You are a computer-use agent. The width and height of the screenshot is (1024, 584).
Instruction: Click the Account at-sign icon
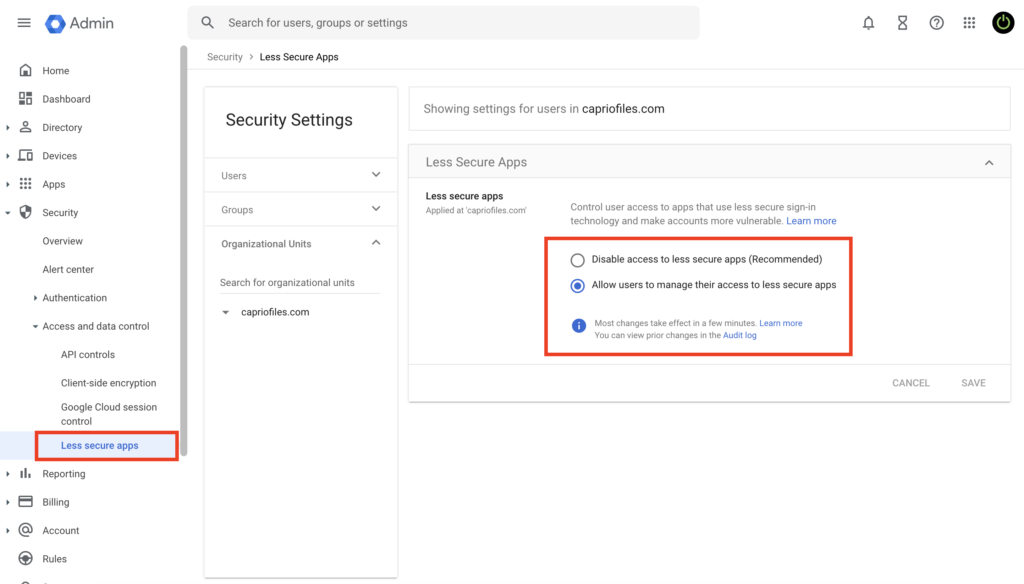click(25, 530)
